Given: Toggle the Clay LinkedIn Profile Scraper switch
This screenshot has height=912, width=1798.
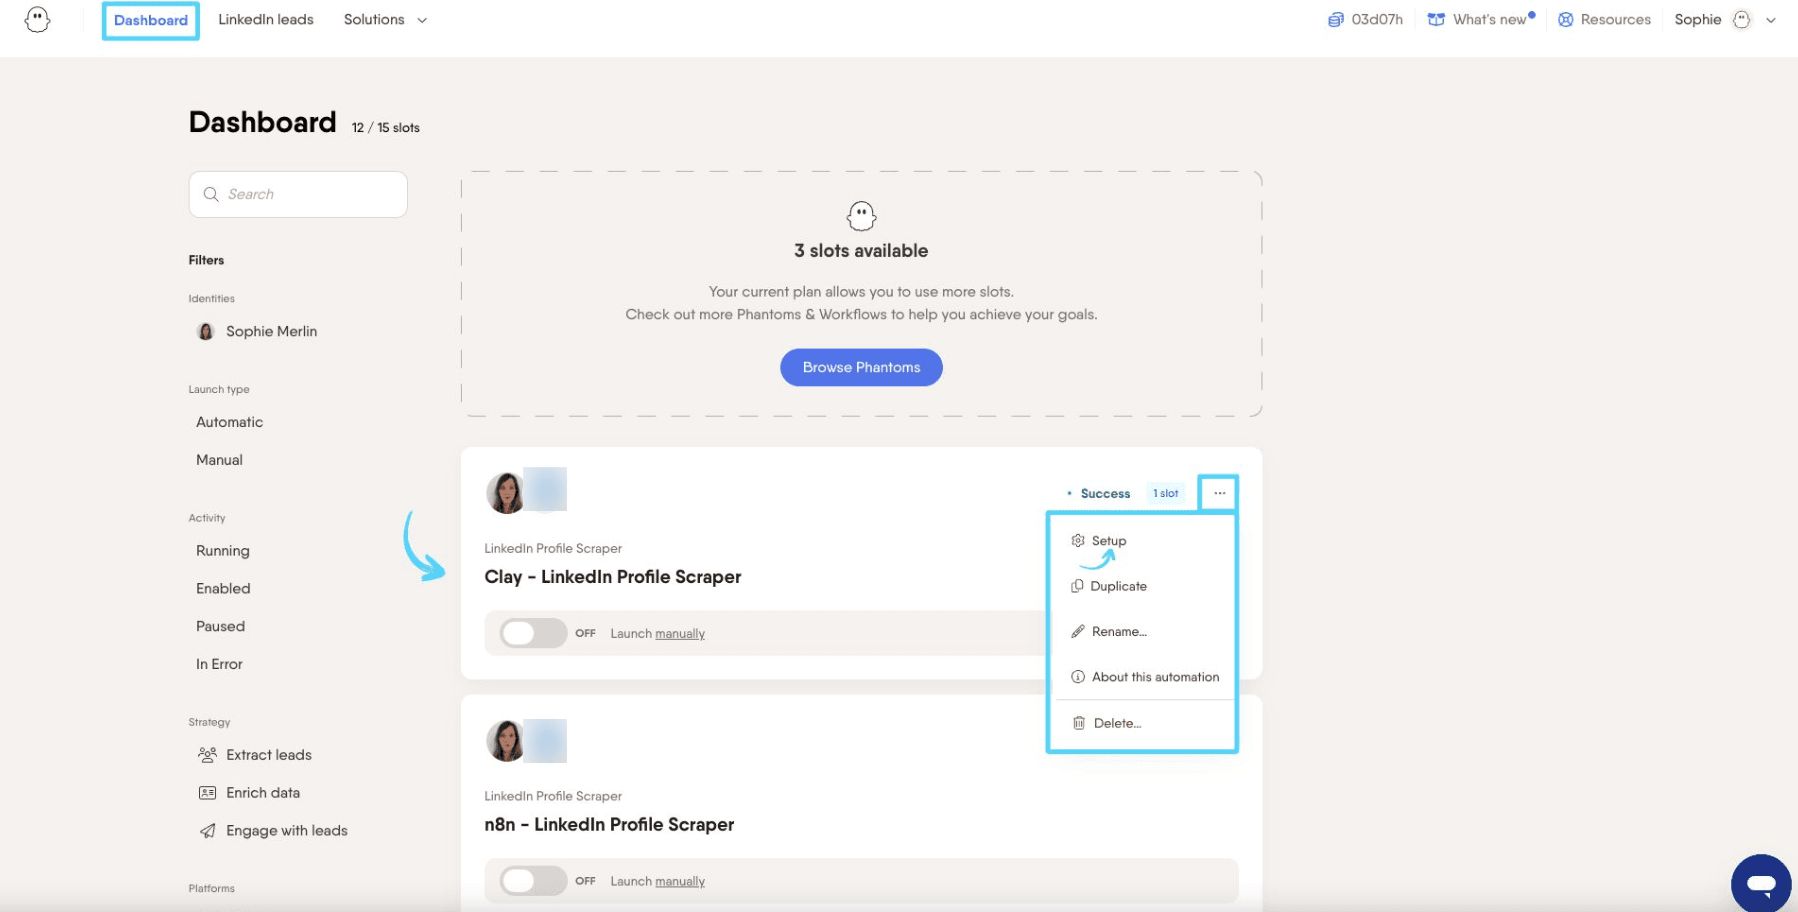Looking at the screenshot, I should point(533,633).
